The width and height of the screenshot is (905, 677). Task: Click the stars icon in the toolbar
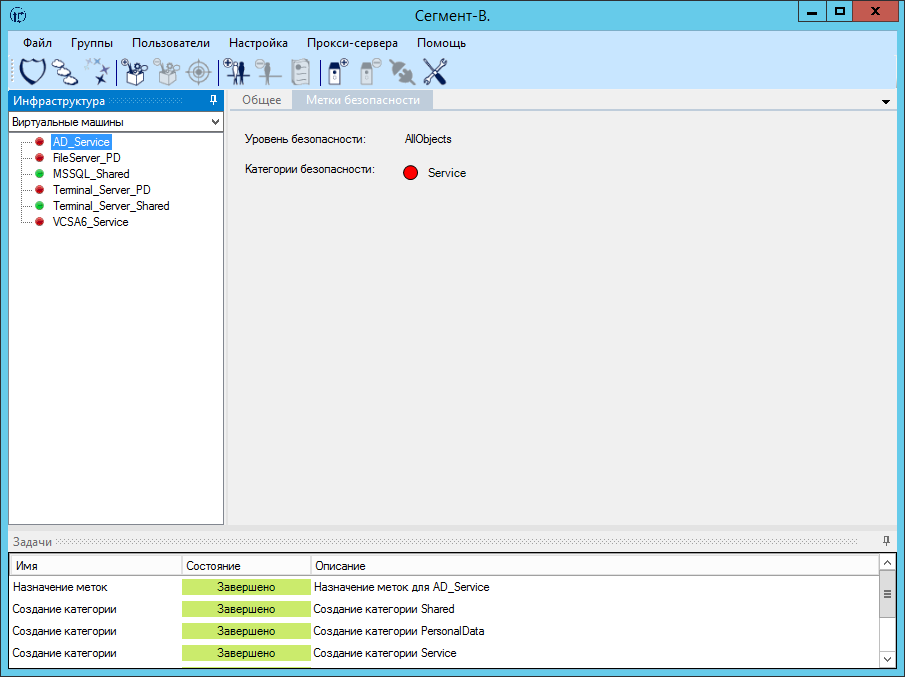click(98, 72)
